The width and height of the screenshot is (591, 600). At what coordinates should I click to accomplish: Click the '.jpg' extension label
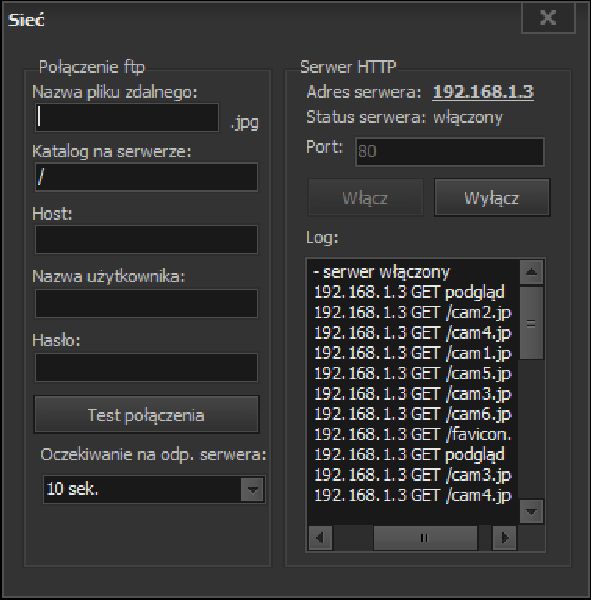click(245, 123)
